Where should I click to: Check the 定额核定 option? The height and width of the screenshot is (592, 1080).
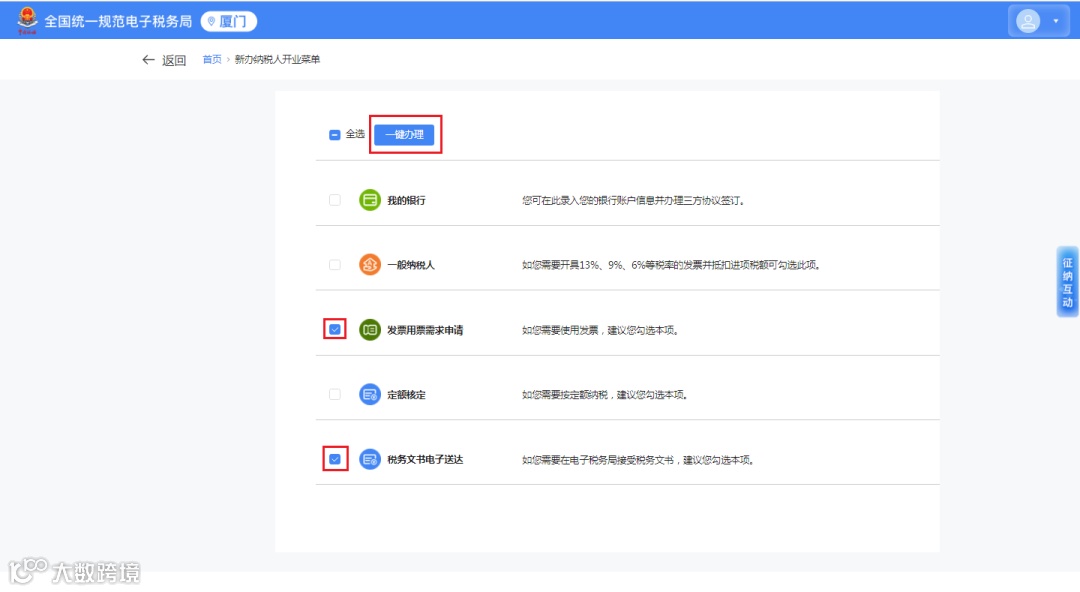(x=334, y=394)
